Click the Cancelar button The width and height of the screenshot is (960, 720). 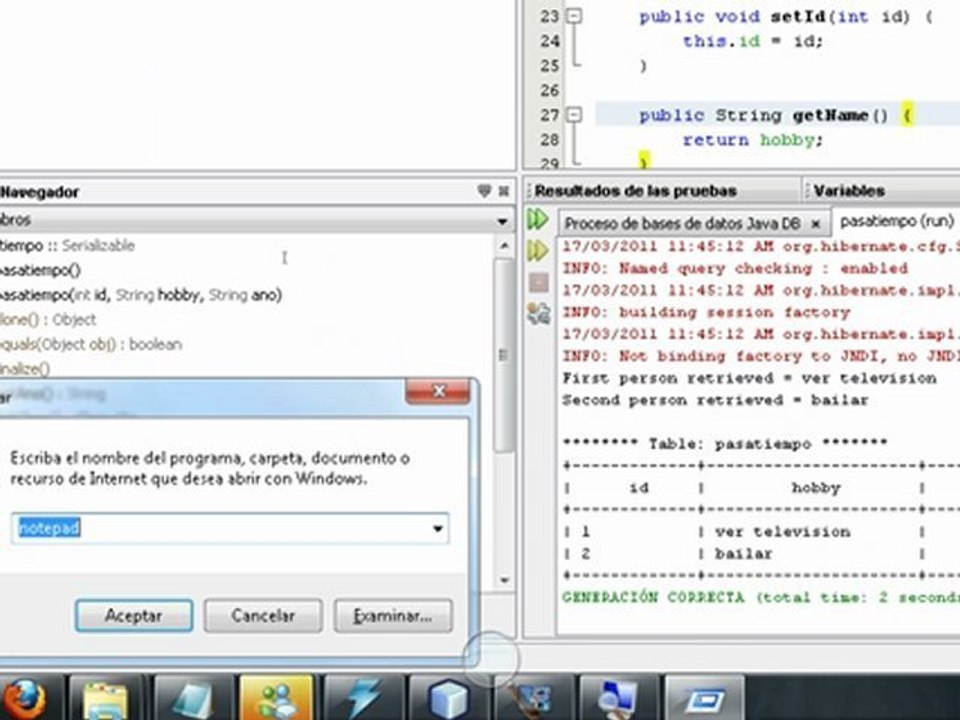[263, 615]
